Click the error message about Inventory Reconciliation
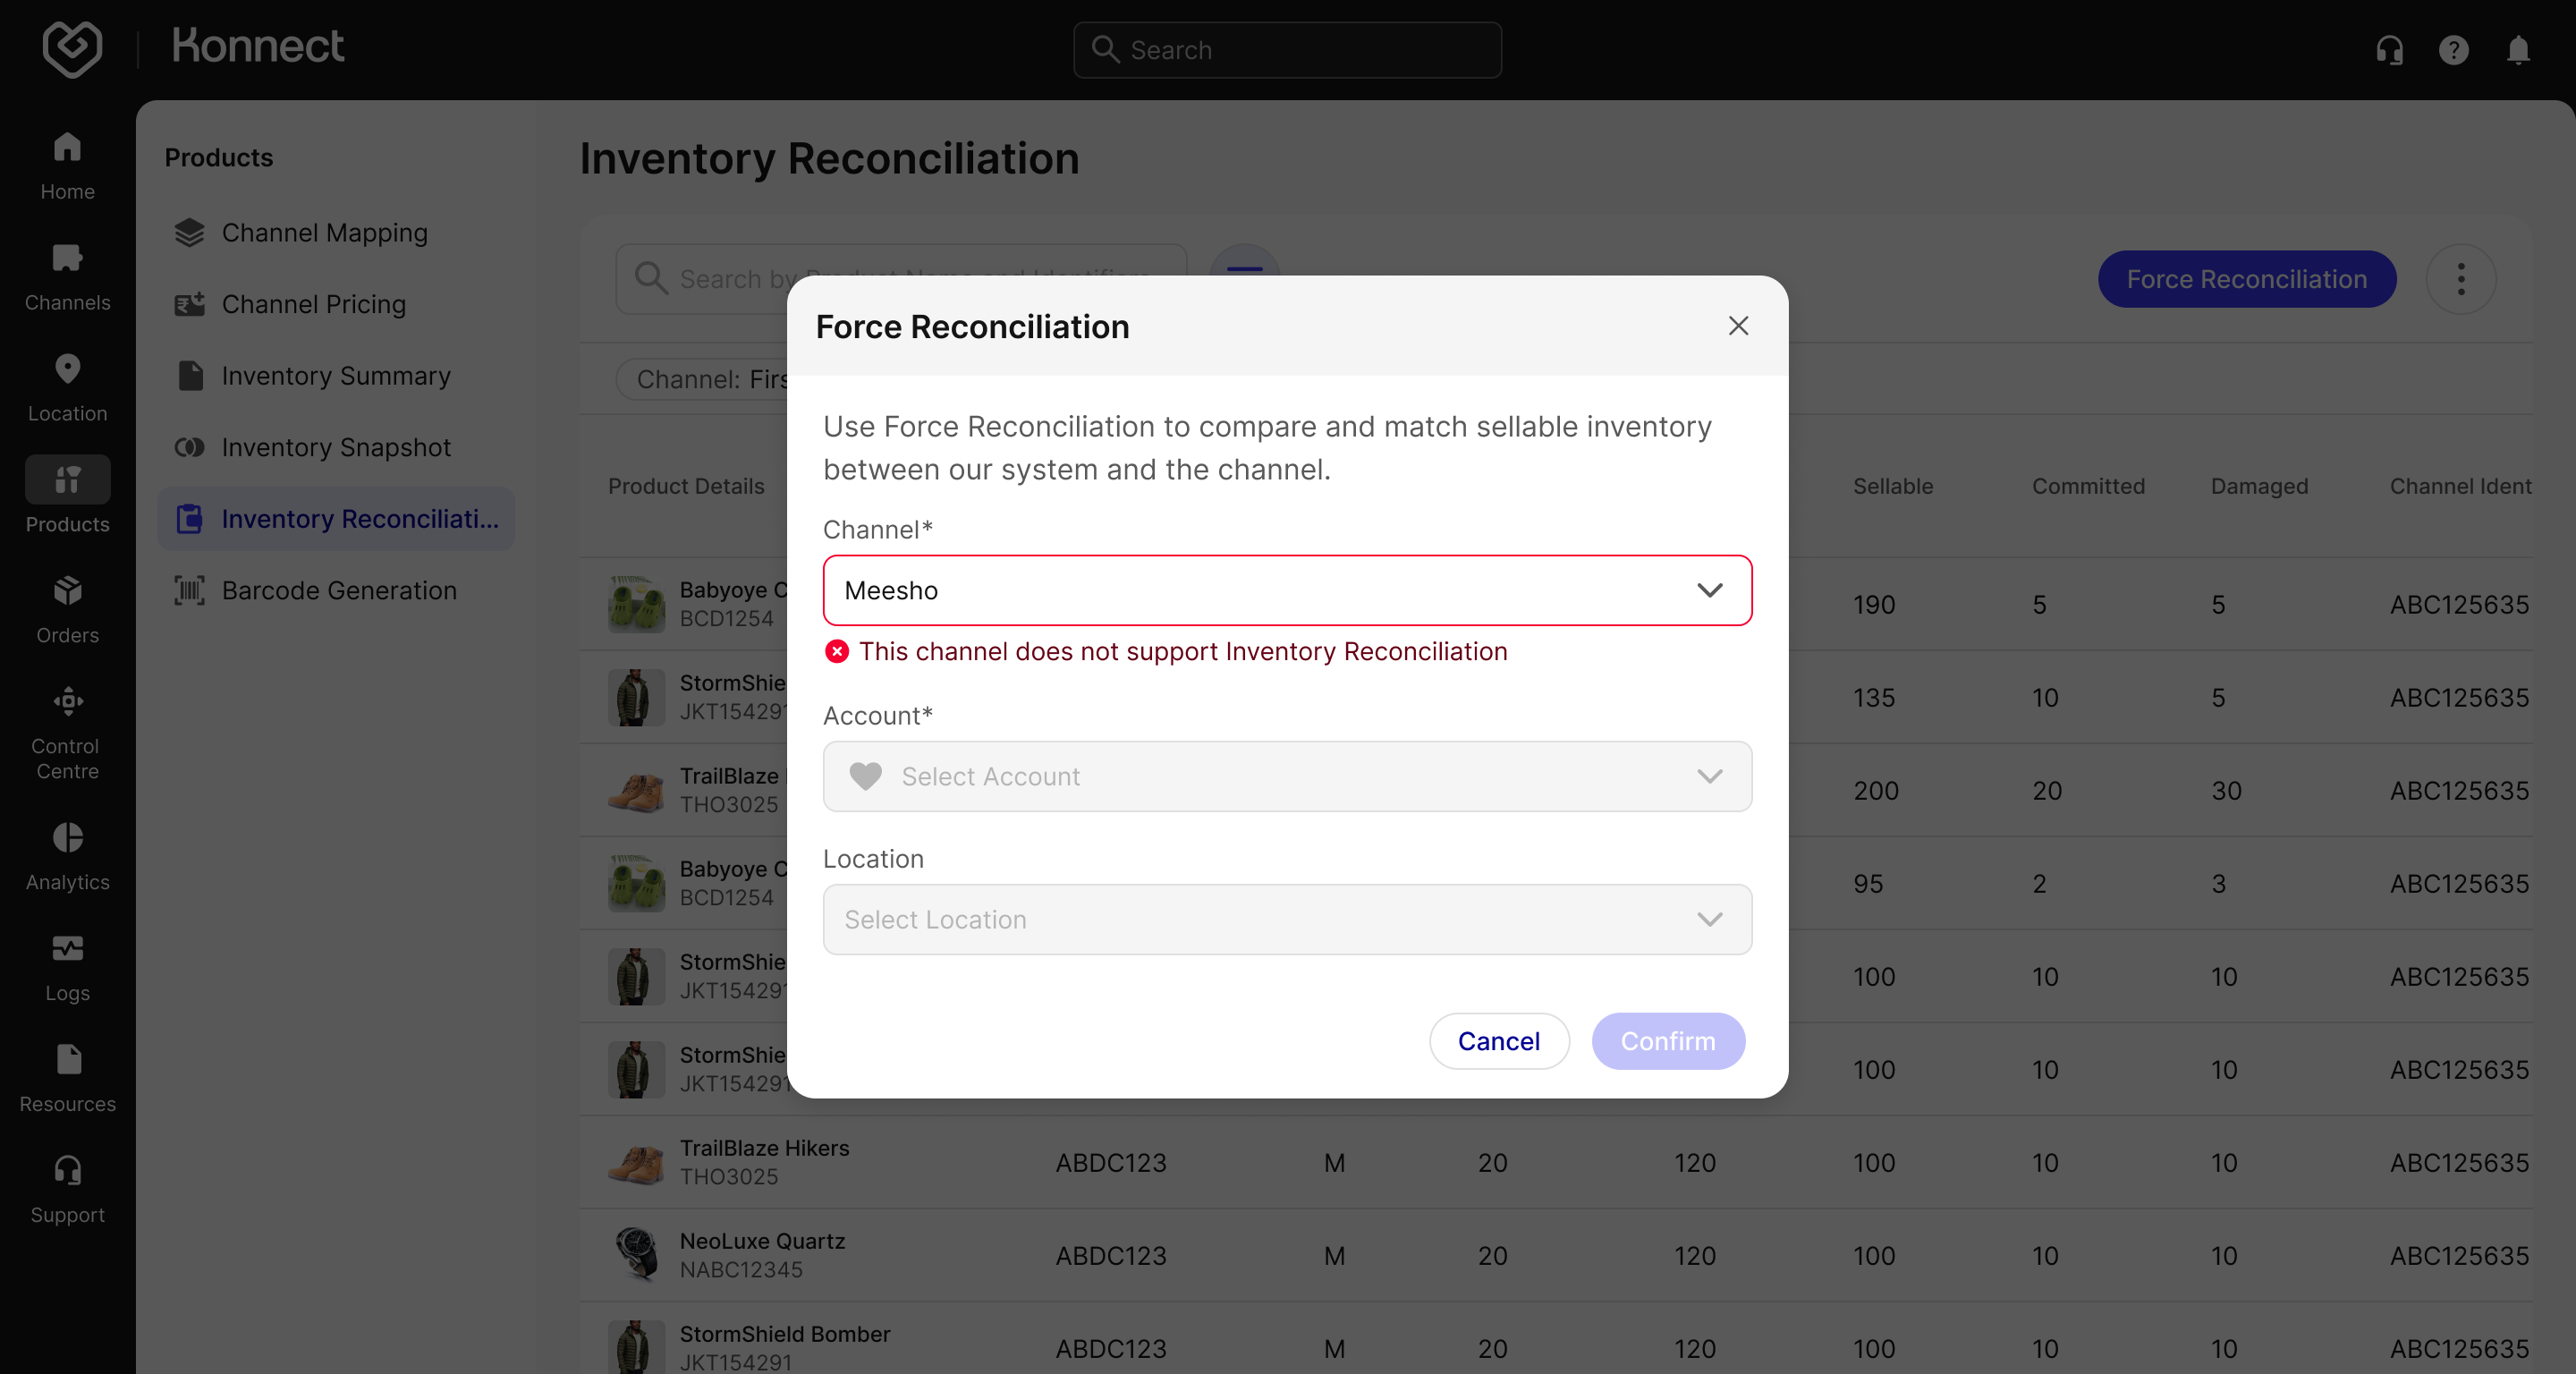Image resolution: width=2576 pixels, height=1374 pixels. pyautogui.click(x=1183, y=651)
